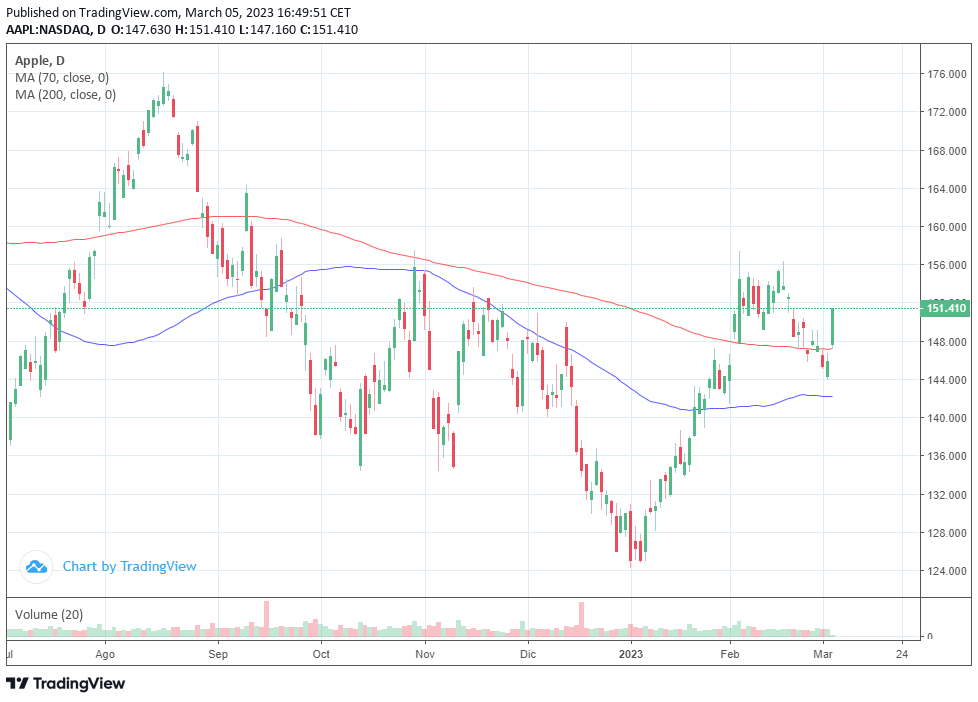Click the AAPL:NASDAQ OHLC header line
The image size is (978, 702).
point(182,29)
